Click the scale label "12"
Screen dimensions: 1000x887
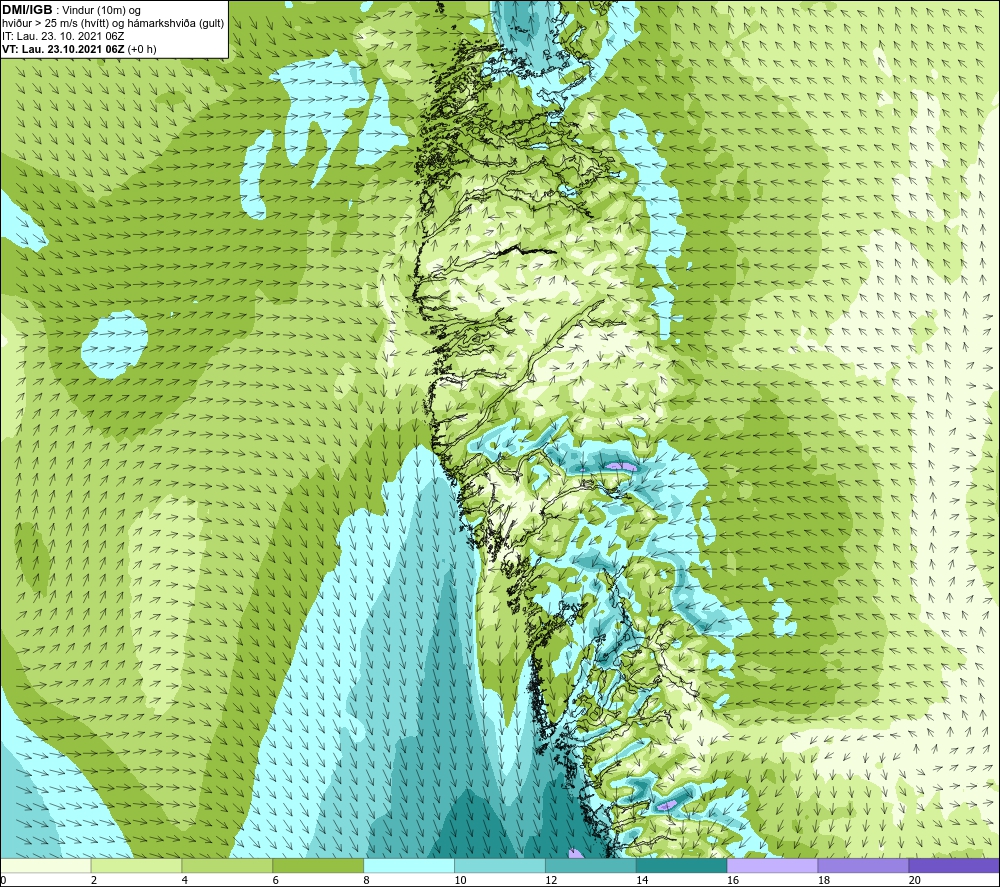(x=551, y=880)
